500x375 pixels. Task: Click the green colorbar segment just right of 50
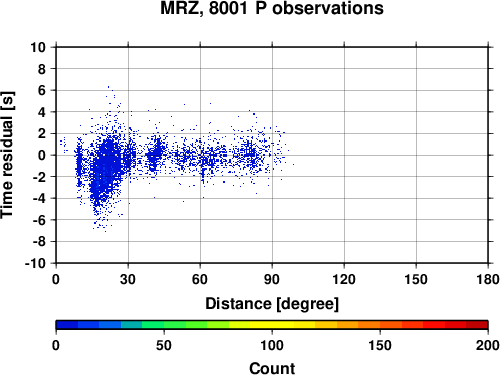pyautogui.click(x=175, y=325)
